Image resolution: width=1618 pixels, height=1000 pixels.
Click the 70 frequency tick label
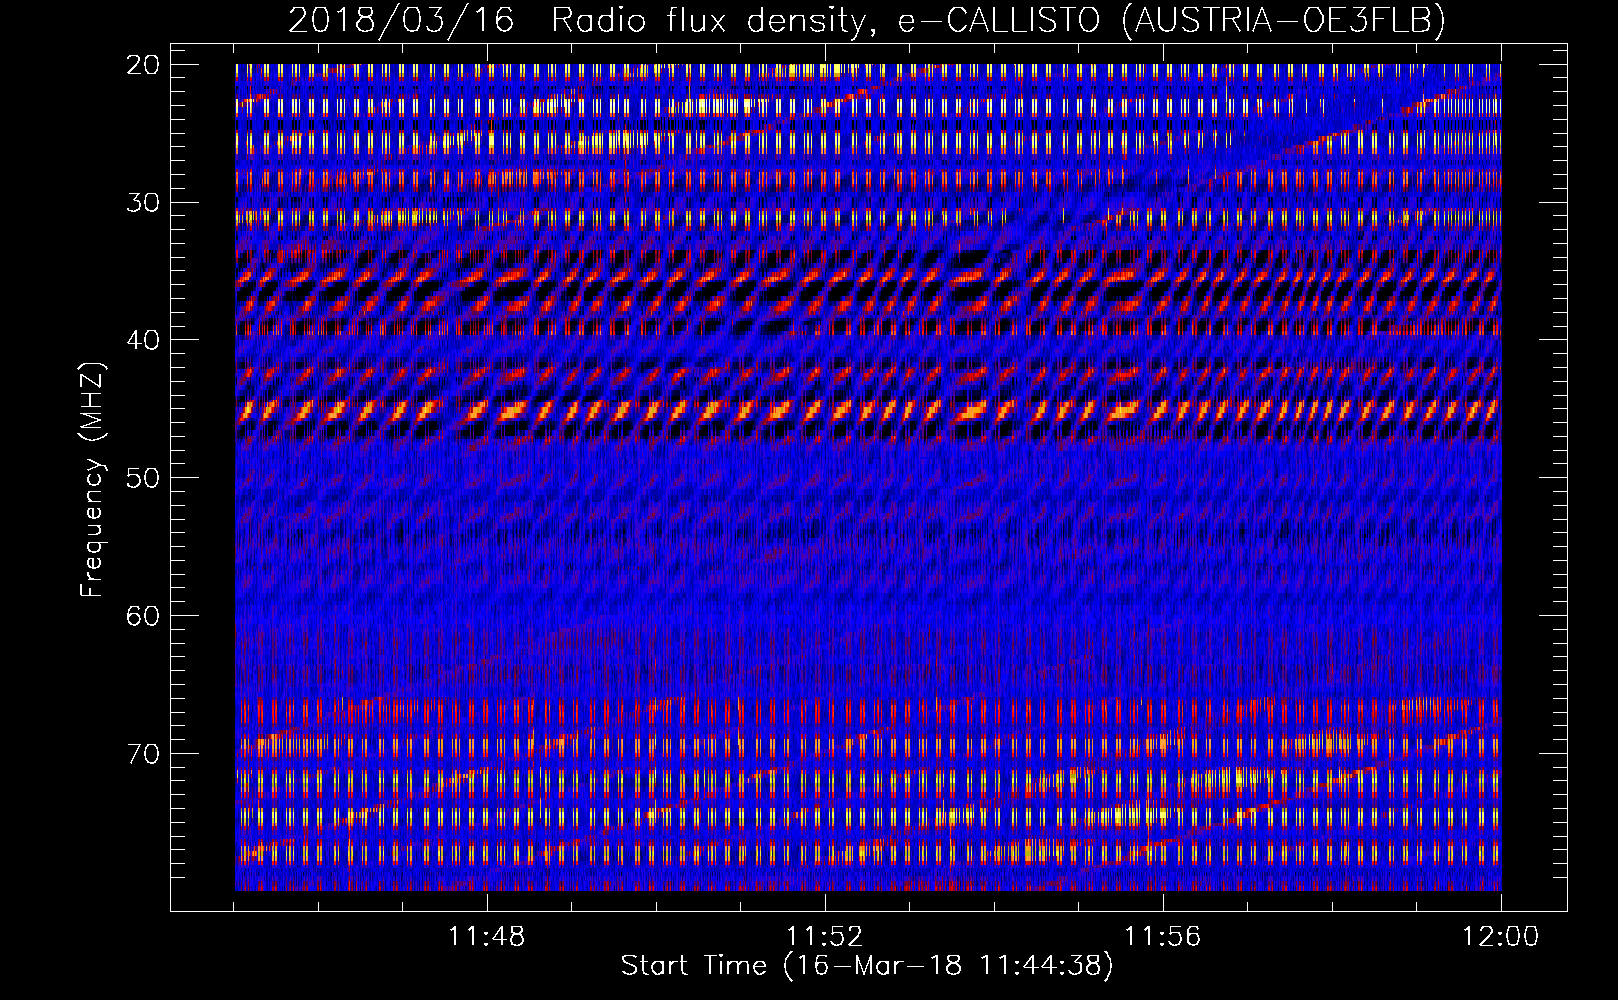pyautogui.click(x=143, y=752)
